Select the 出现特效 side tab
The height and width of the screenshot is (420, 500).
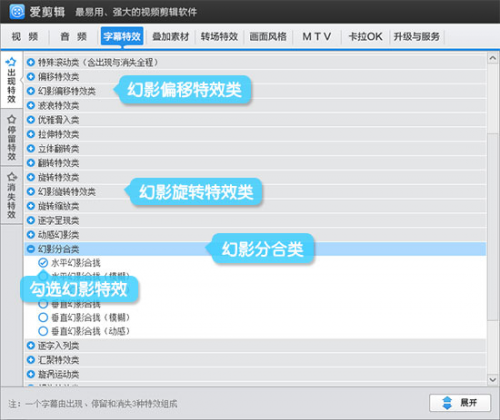(11, 80)
